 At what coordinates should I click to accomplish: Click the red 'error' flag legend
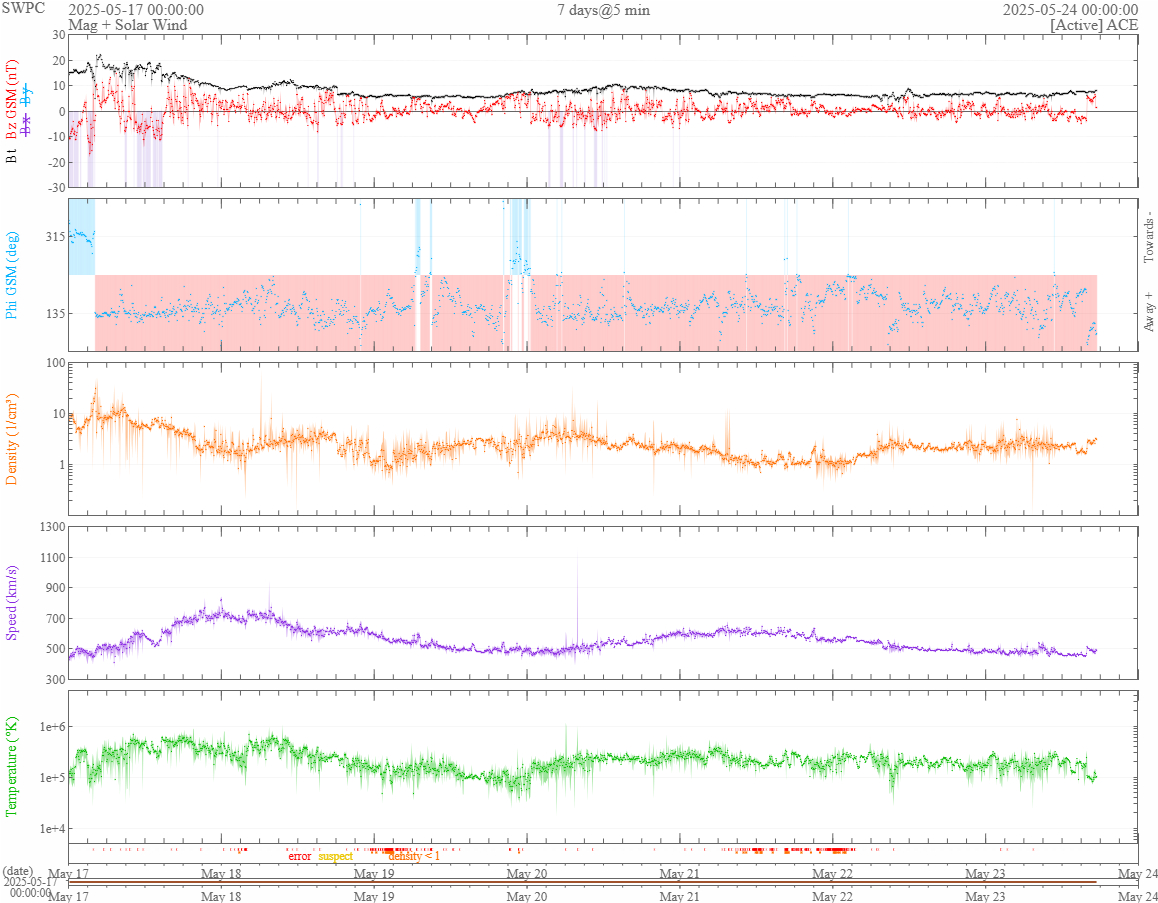300,856
